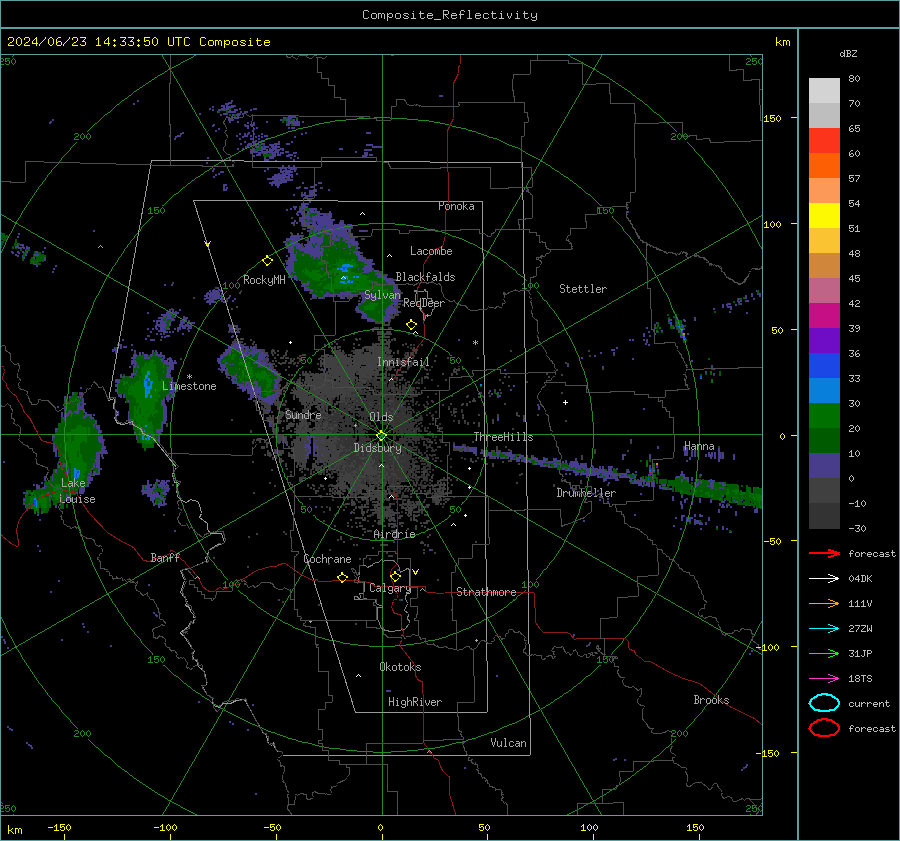Click the Sundre label
The image size is (900, 841).
(x=303, y=415)
